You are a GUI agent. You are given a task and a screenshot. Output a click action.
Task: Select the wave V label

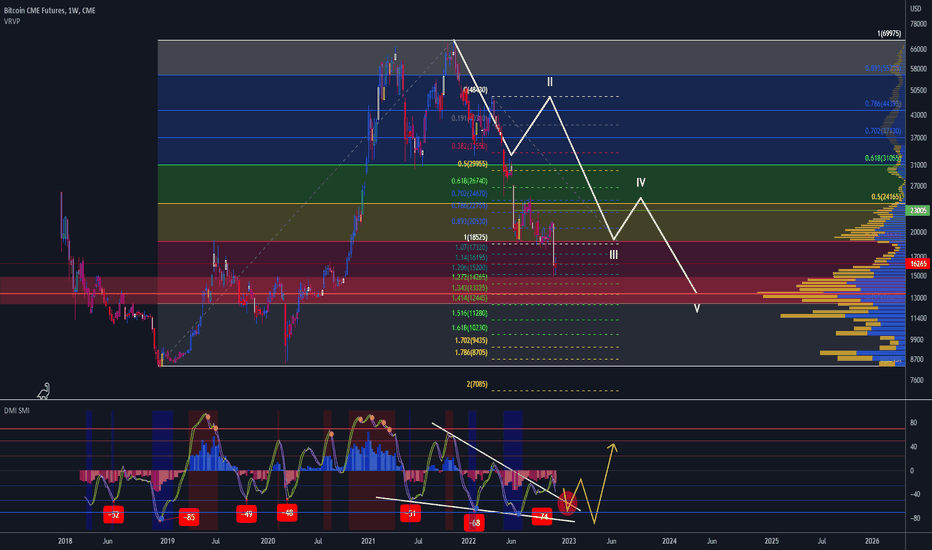[697, 309]
